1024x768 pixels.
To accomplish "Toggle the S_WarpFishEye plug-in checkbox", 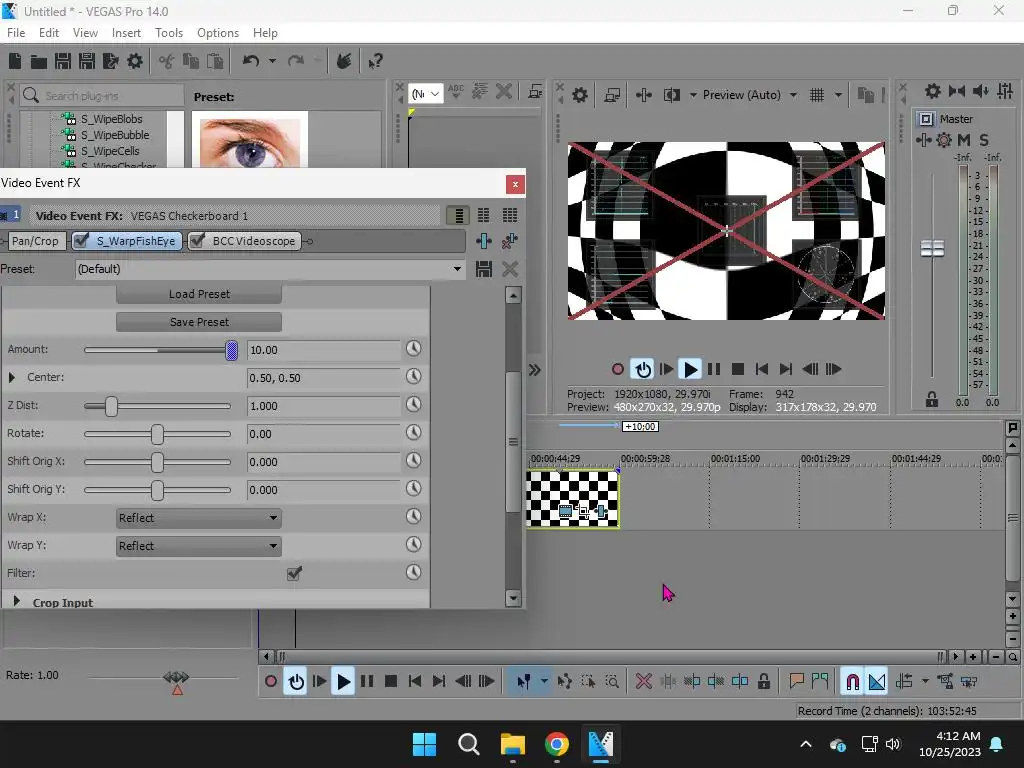I will (82, 241).
